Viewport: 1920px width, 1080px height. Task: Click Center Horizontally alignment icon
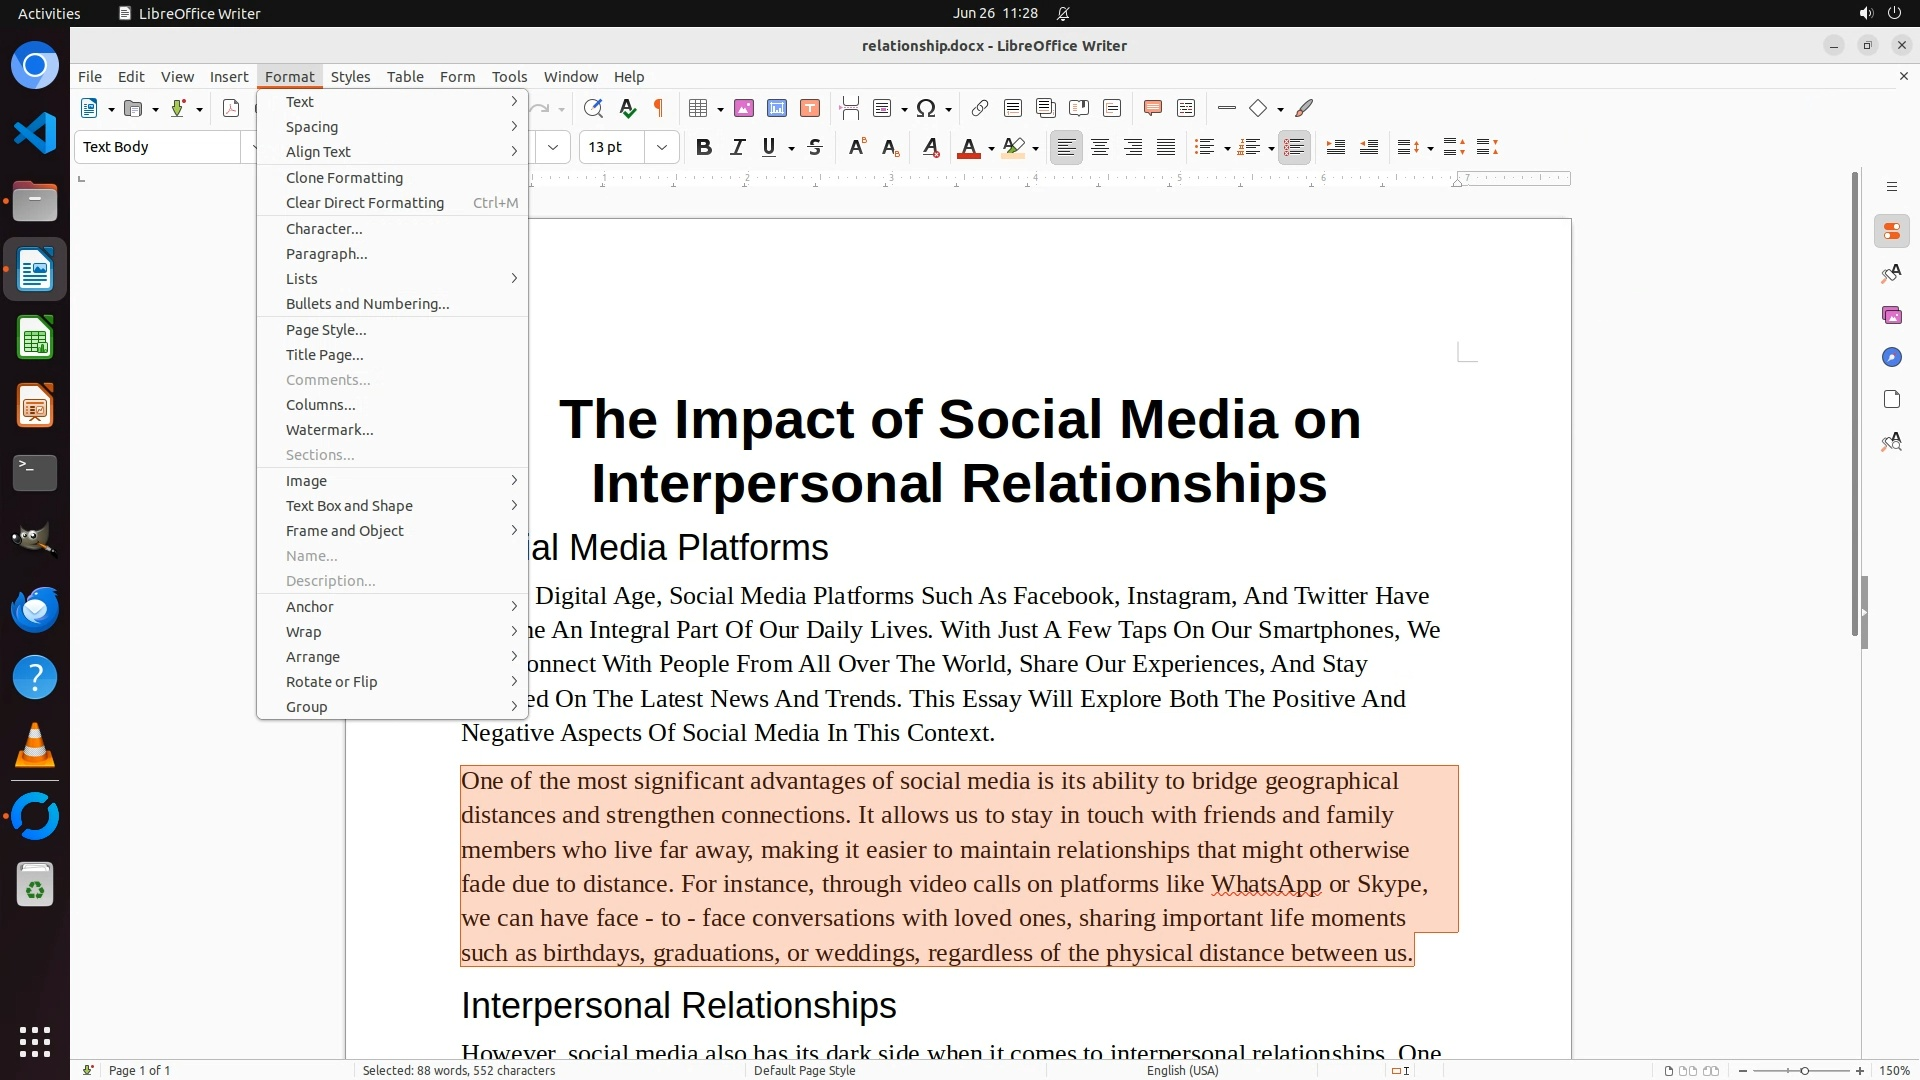pyautogui.click(x=1100, y=147)
